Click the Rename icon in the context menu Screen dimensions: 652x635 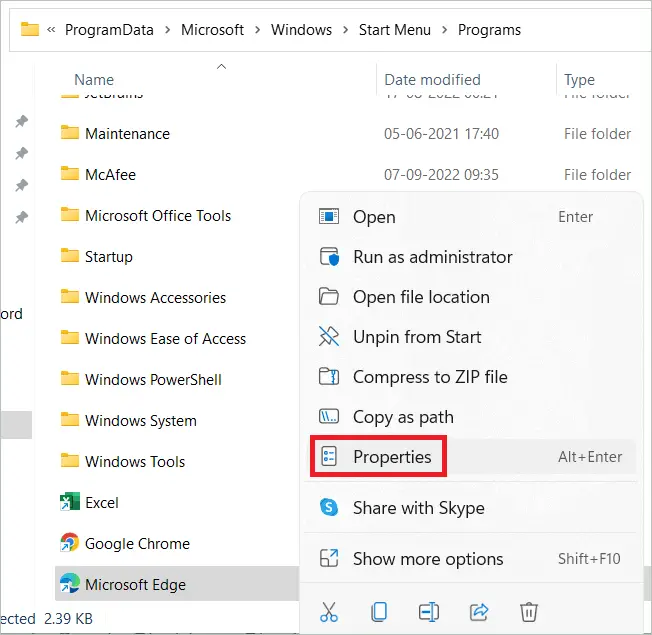429,612
